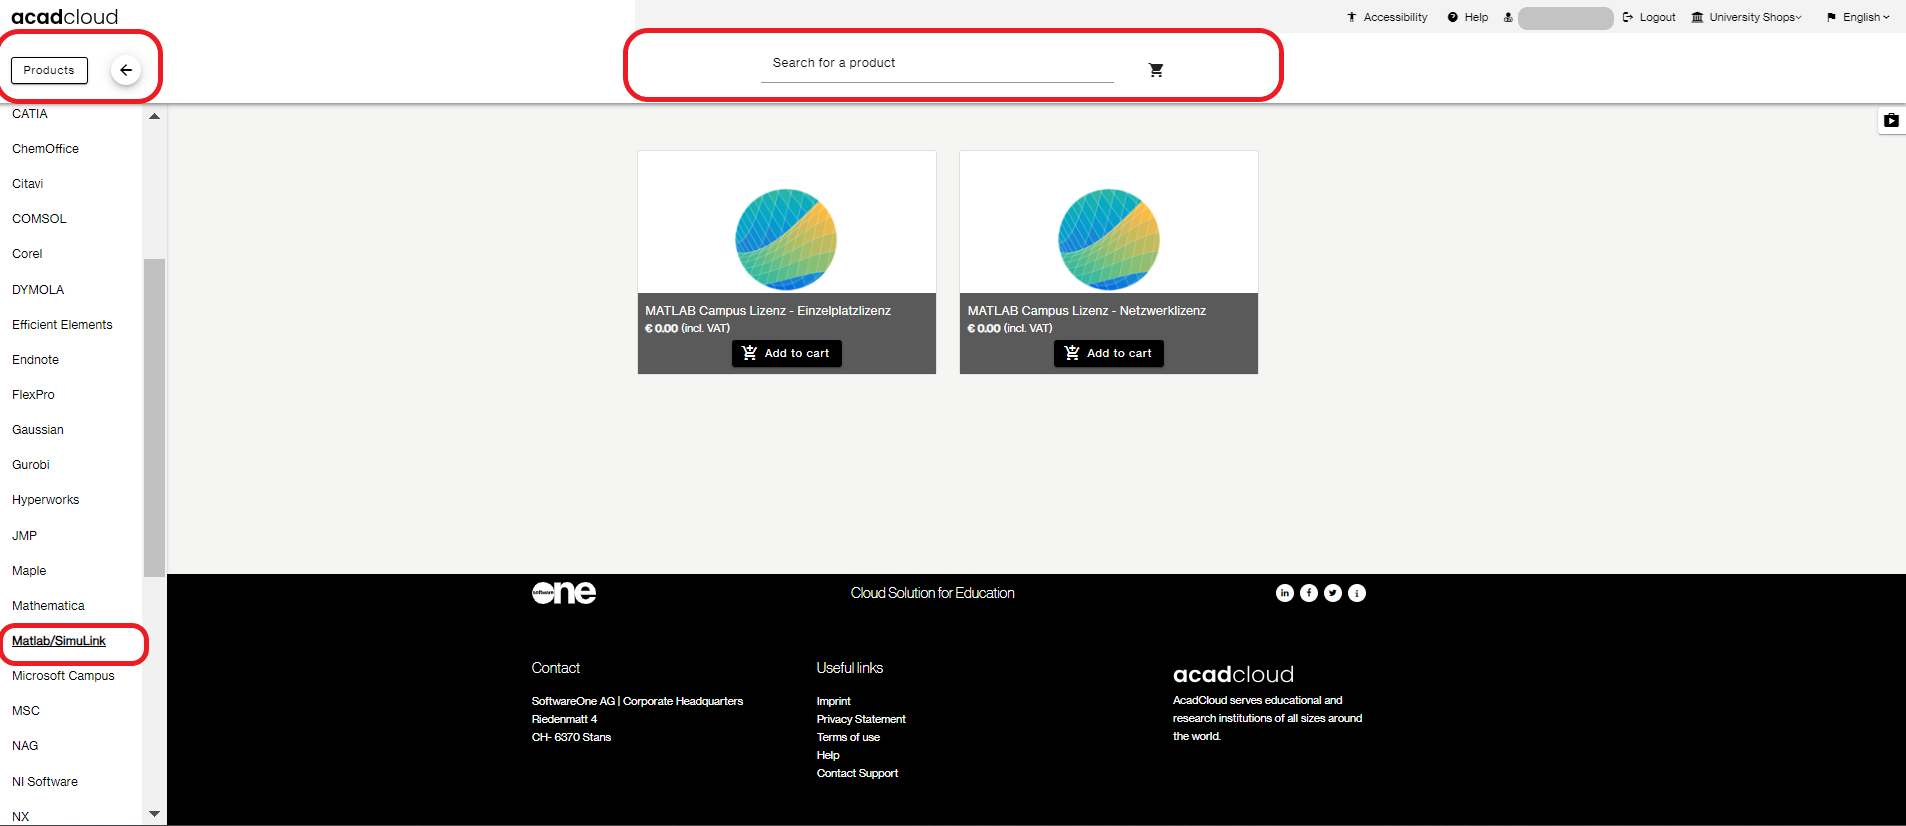Click the Search for a product field
1906x826 pixels.
[937, 63]
